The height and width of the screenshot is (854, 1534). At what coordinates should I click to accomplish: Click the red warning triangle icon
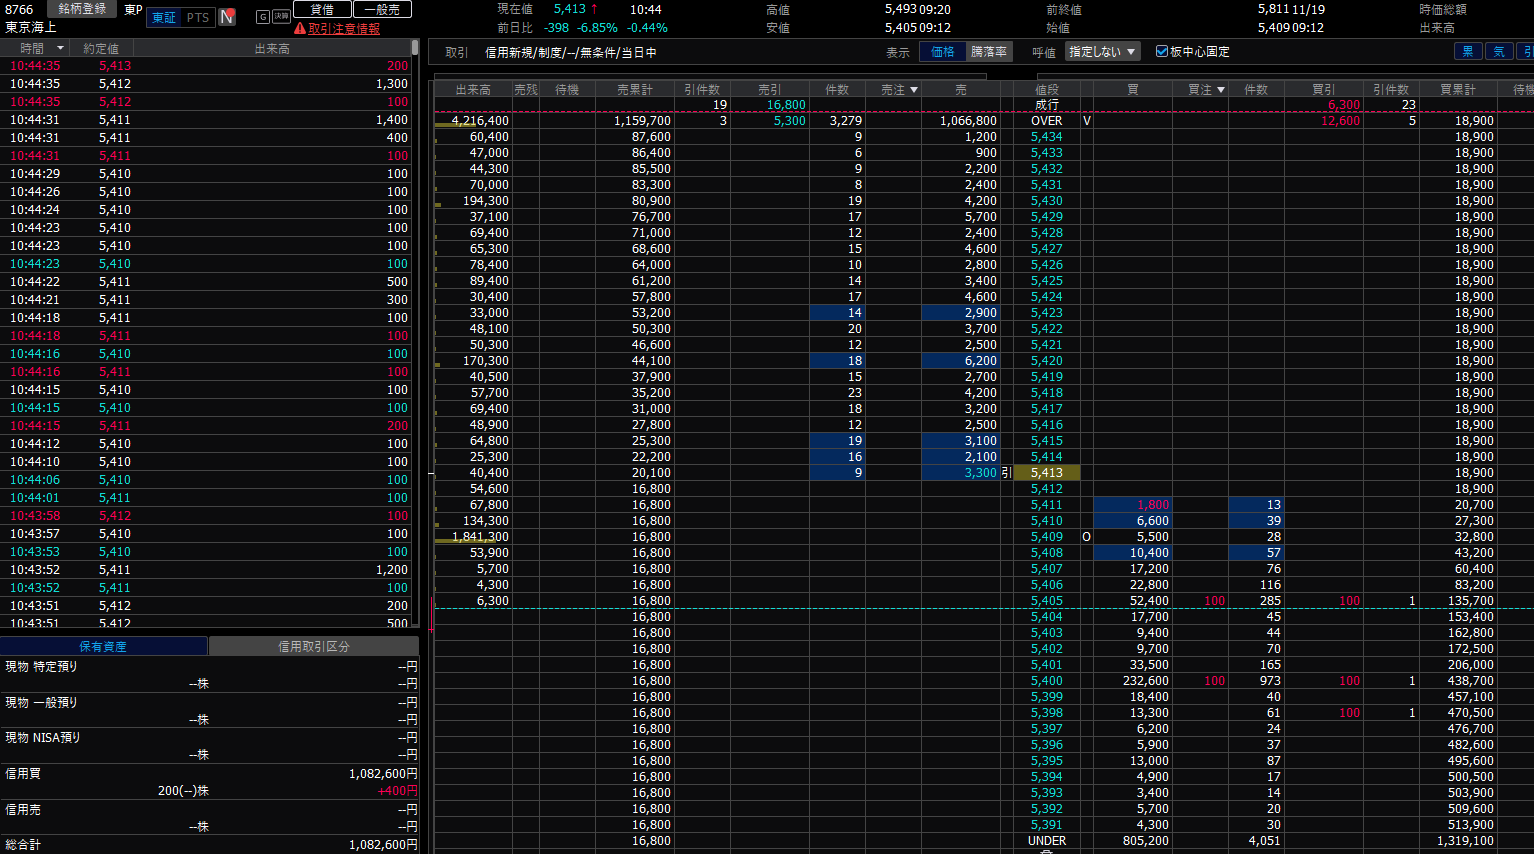300,29
